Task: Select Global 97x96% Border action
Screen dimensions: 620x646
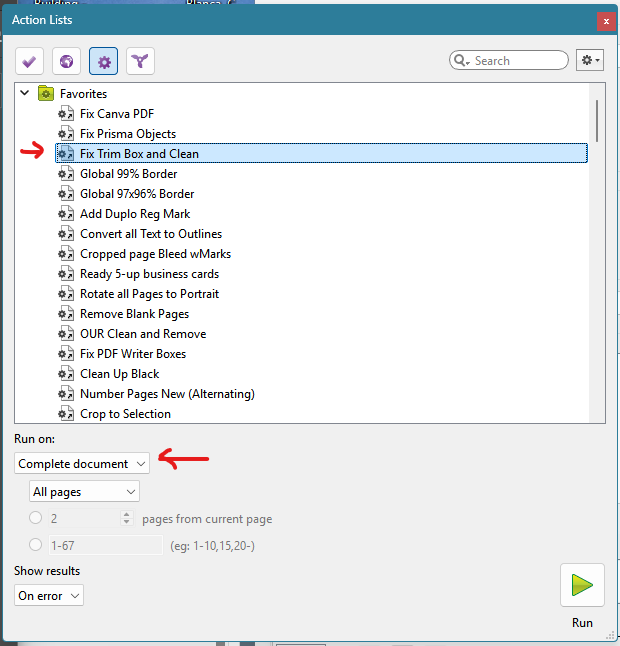Action: pyautogui.click(x=137, y=194)
